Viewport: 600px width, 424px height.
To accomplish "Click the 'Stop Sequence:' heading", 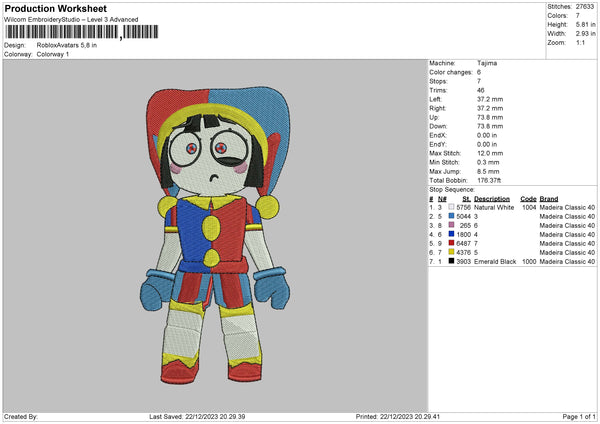I will point(452,190).
